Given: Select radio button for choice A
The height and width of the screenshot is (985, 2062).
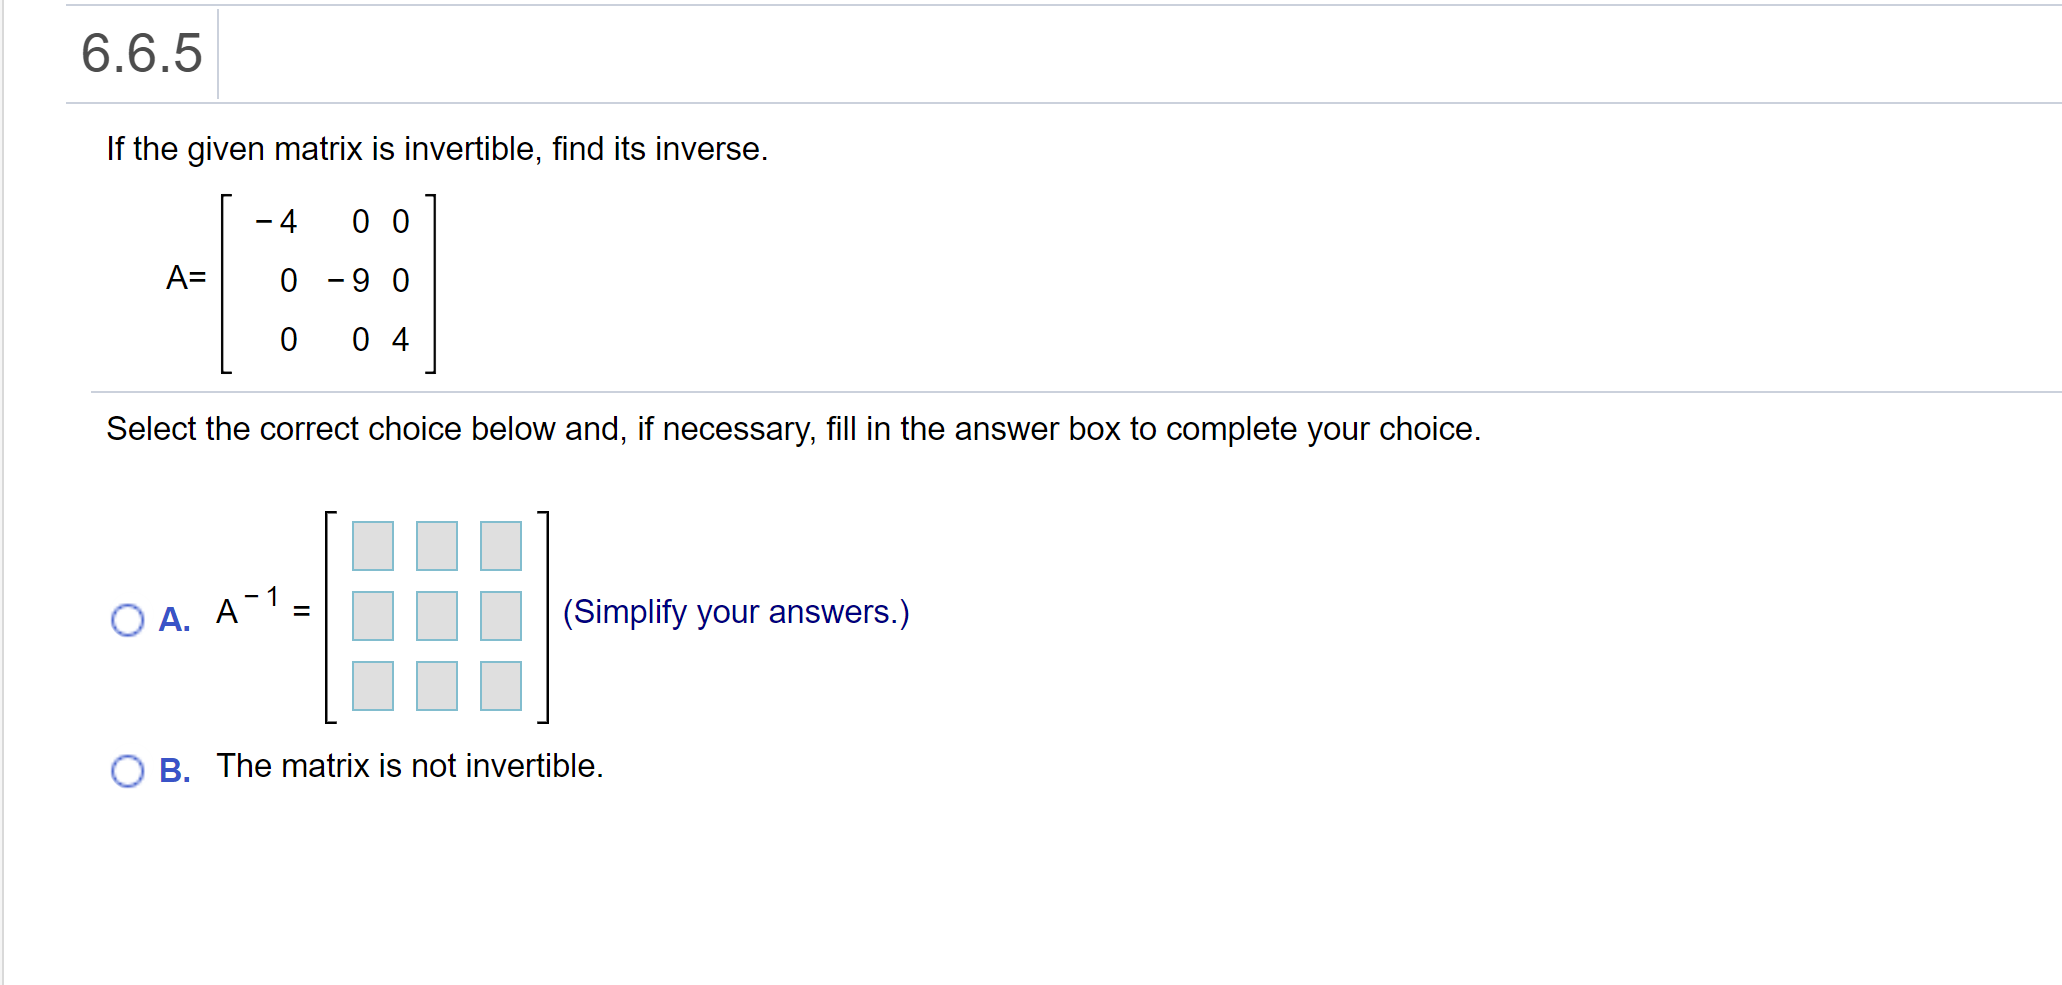Looking at the screenshot, I should pyautogui.click(x=128, y=620).
